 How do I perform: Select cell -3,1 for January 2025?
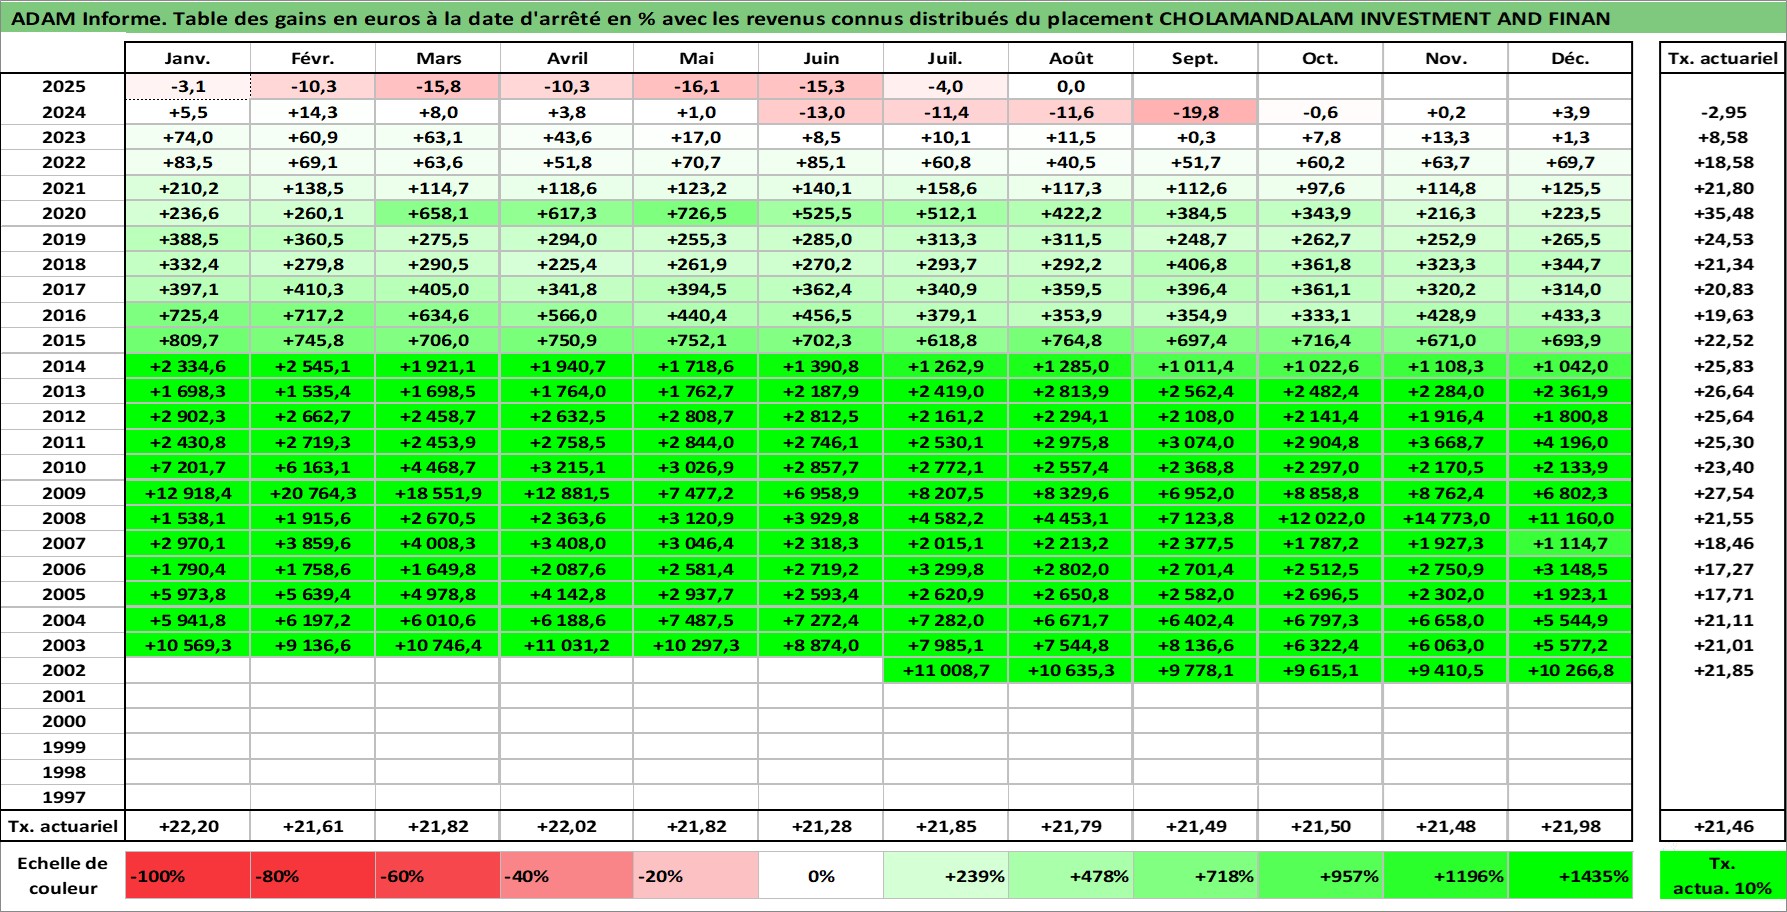187,86
